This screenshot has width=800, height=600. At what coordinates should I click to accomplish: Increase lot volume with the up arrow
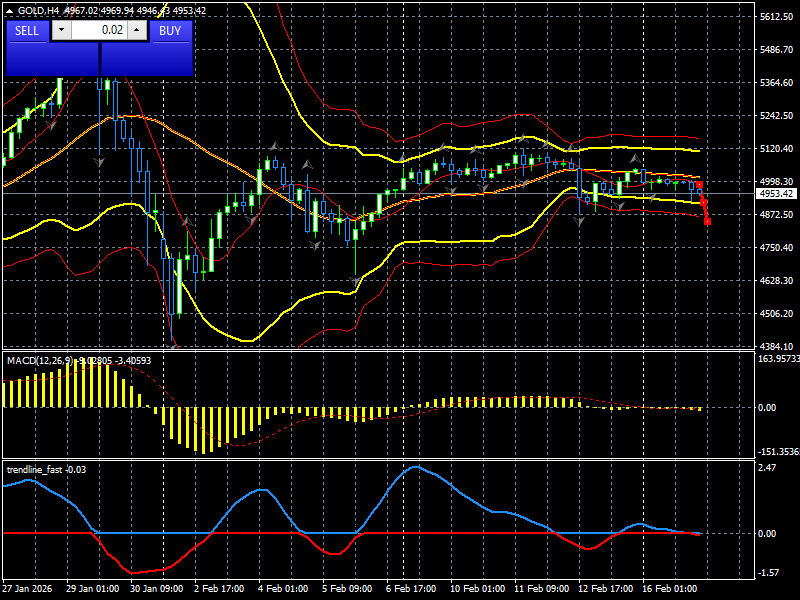point(137,30)
